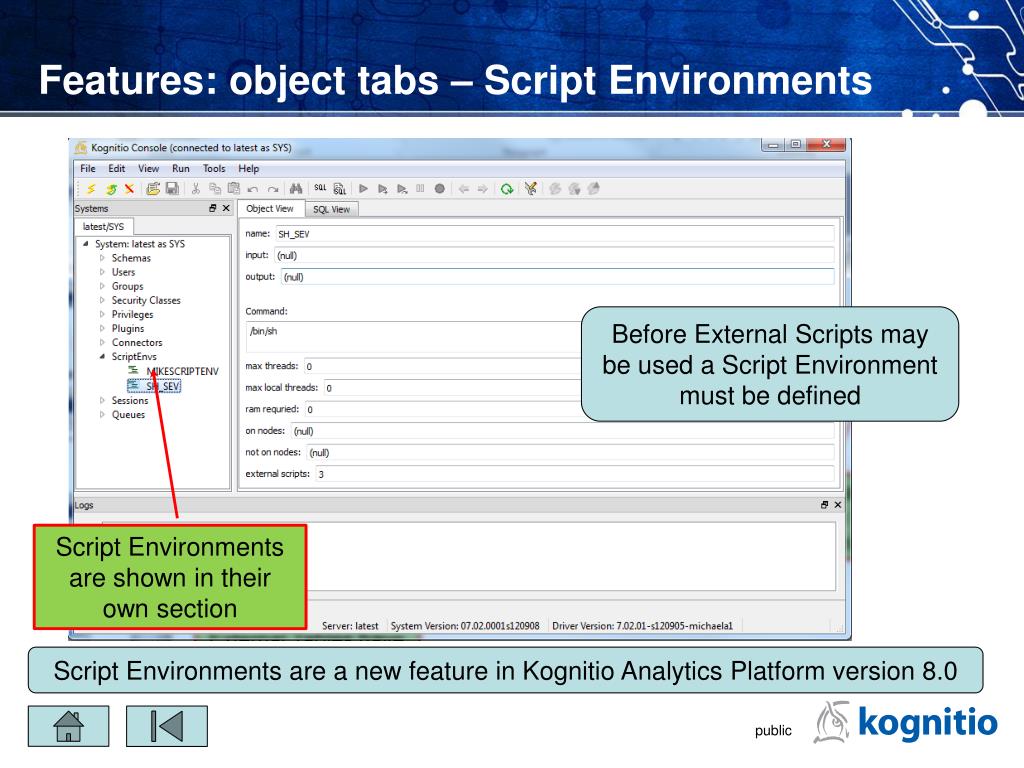Expand the Security Classes tree node

102,300
